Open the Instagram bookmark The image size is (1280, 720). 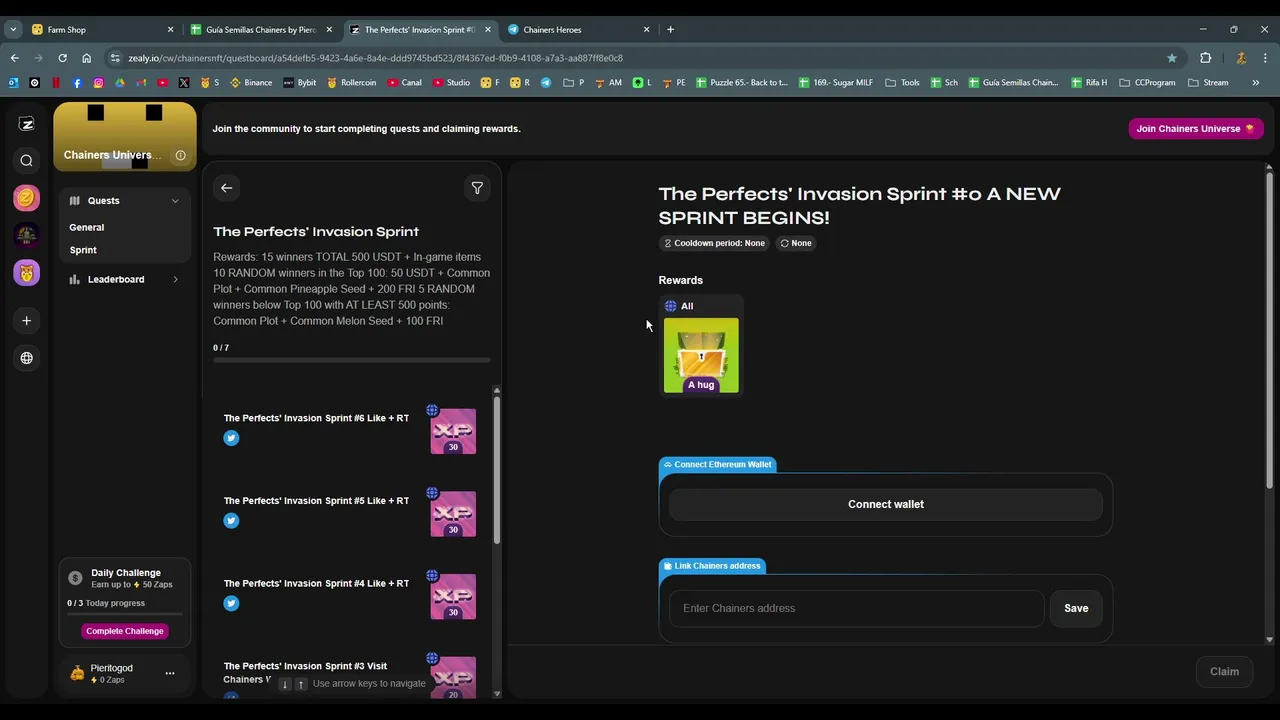(x=98, y=83)
